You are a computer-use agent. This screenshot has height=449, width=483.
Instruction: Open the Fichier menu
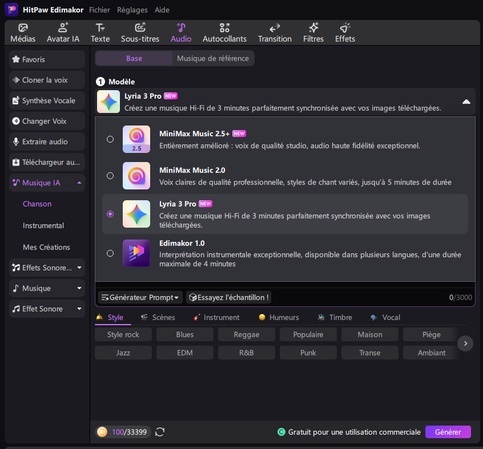pos(99,10)
